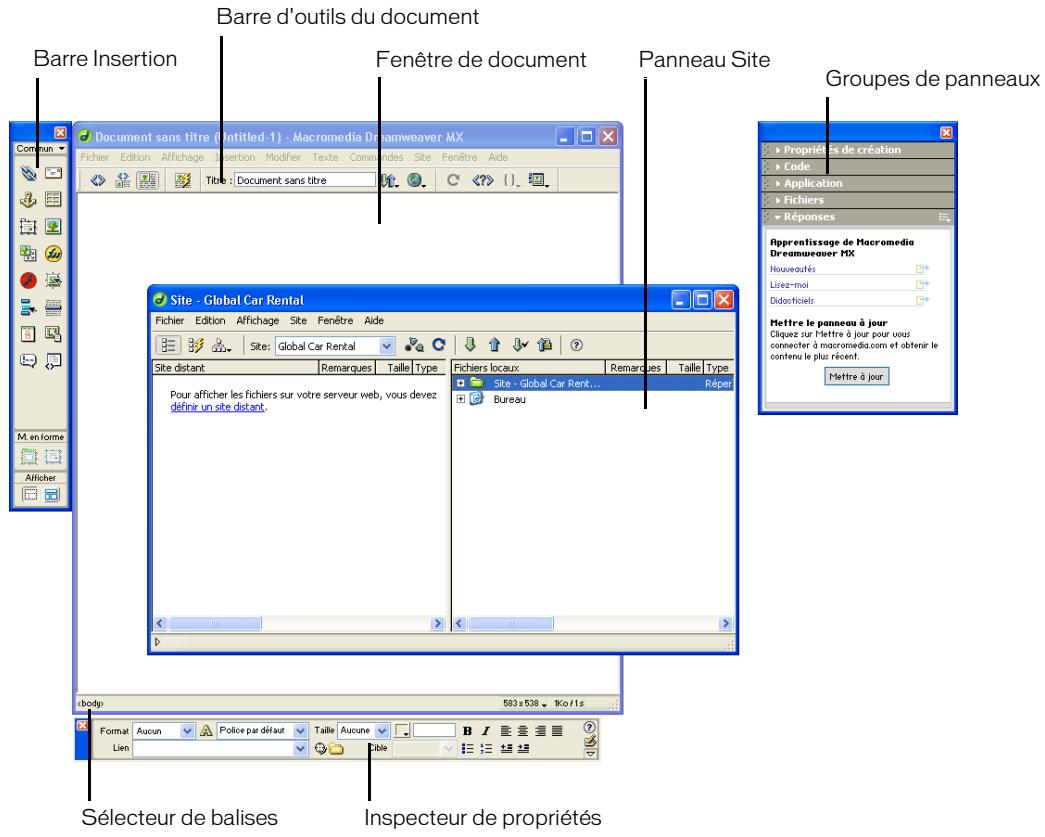The height and width of the screenshot is (837, 1045).
Task: Connect to remote host in Site window
Action: click(x=415, y=345)
